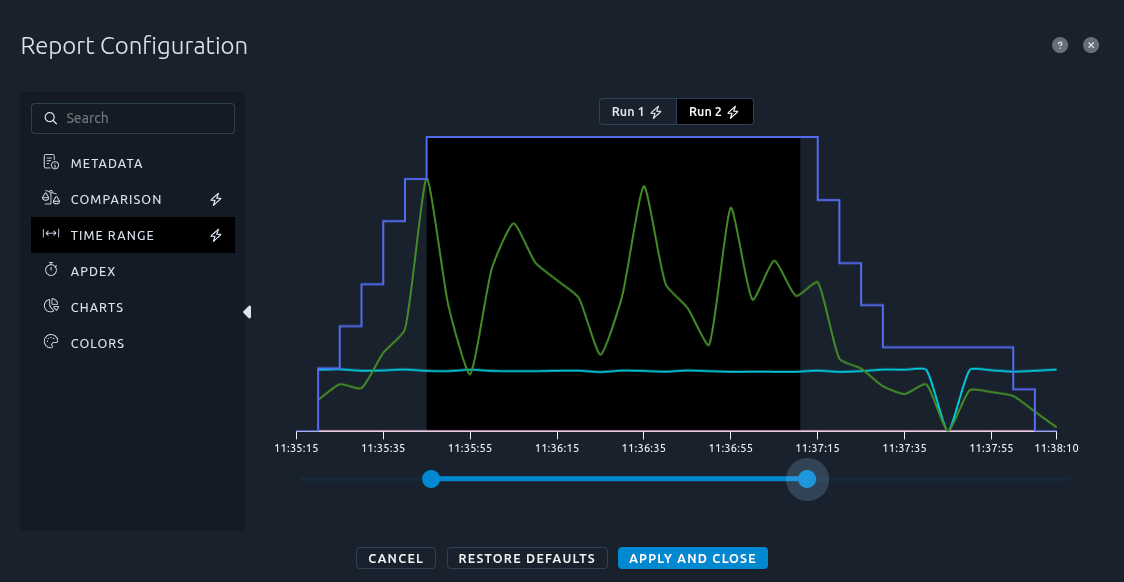Click the Time Range arrows icon
Viewport: 1124px width, 582px height.
click(51, 234)
